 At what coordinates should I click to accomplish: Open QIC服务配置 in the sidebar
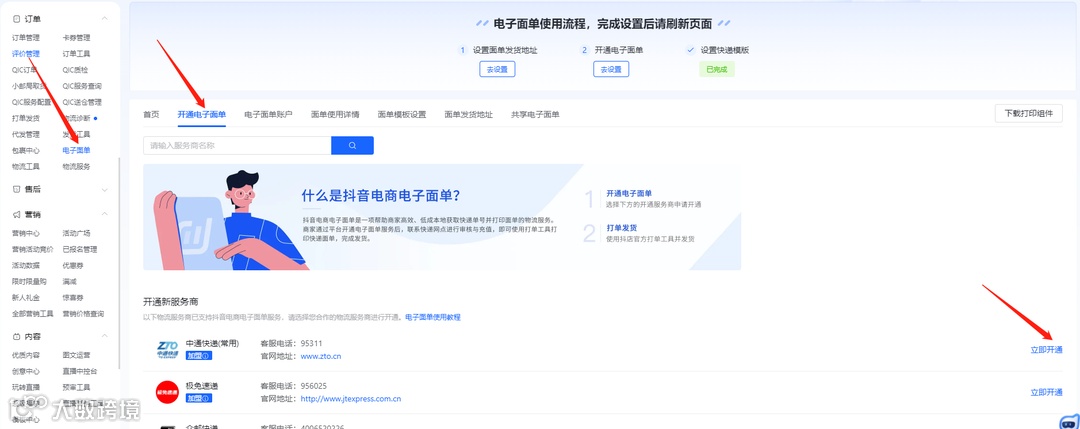coord(31,102)
